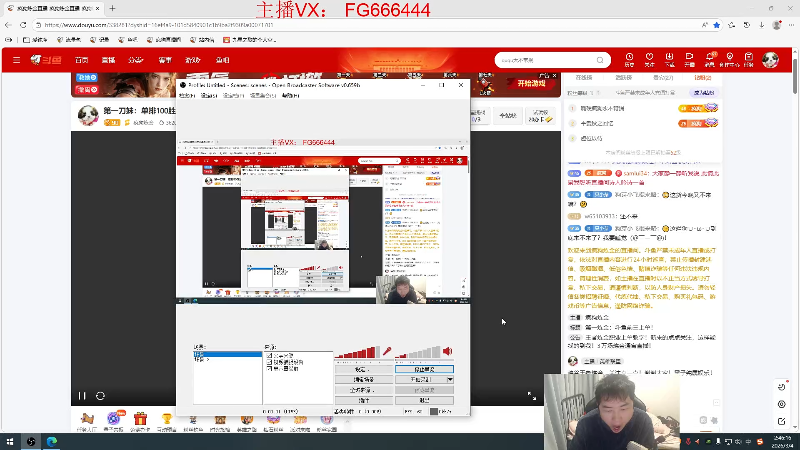Open the Tasks (任务) icon in header
This screenshot has height=450, width=800.
click(748, 60)
